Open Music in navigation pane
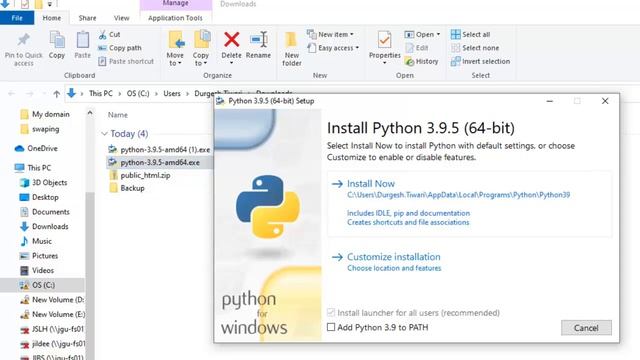 tap(36, 241)
